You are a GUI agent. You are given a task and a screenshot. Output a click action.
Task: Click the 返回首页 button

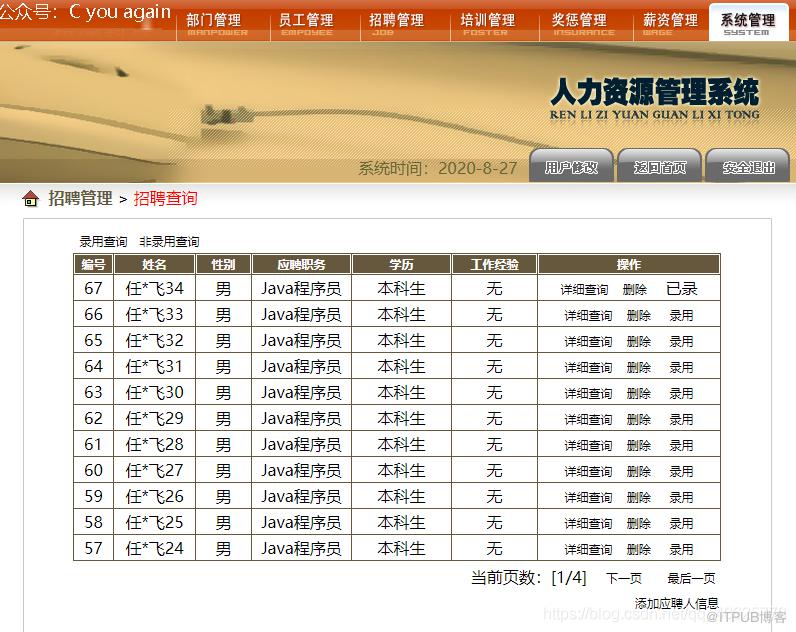pyautogui.click(x=659, y=167)
